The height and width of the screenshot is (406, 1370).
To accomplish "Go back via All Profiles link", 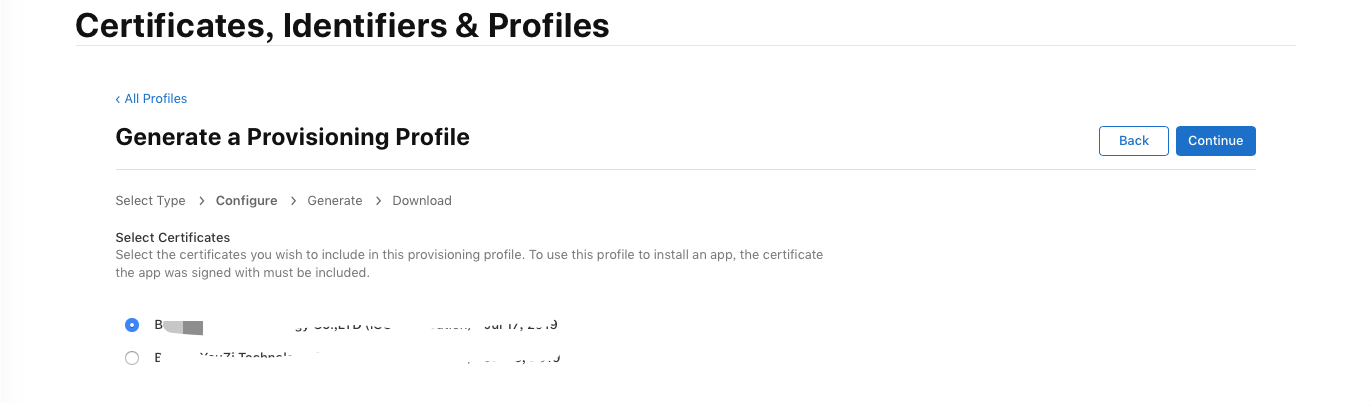I will tap(151, 98).
